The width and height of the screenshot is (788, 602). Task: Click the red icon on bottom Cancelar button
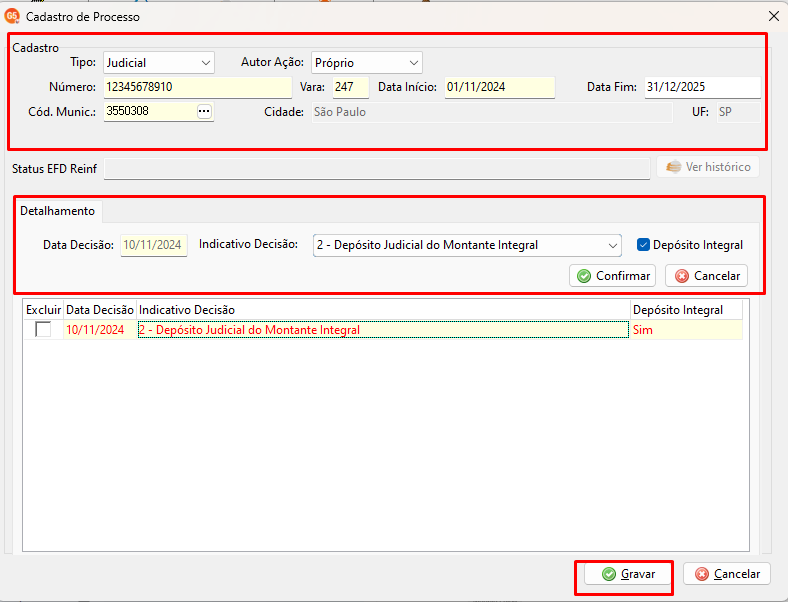(702, 574)
